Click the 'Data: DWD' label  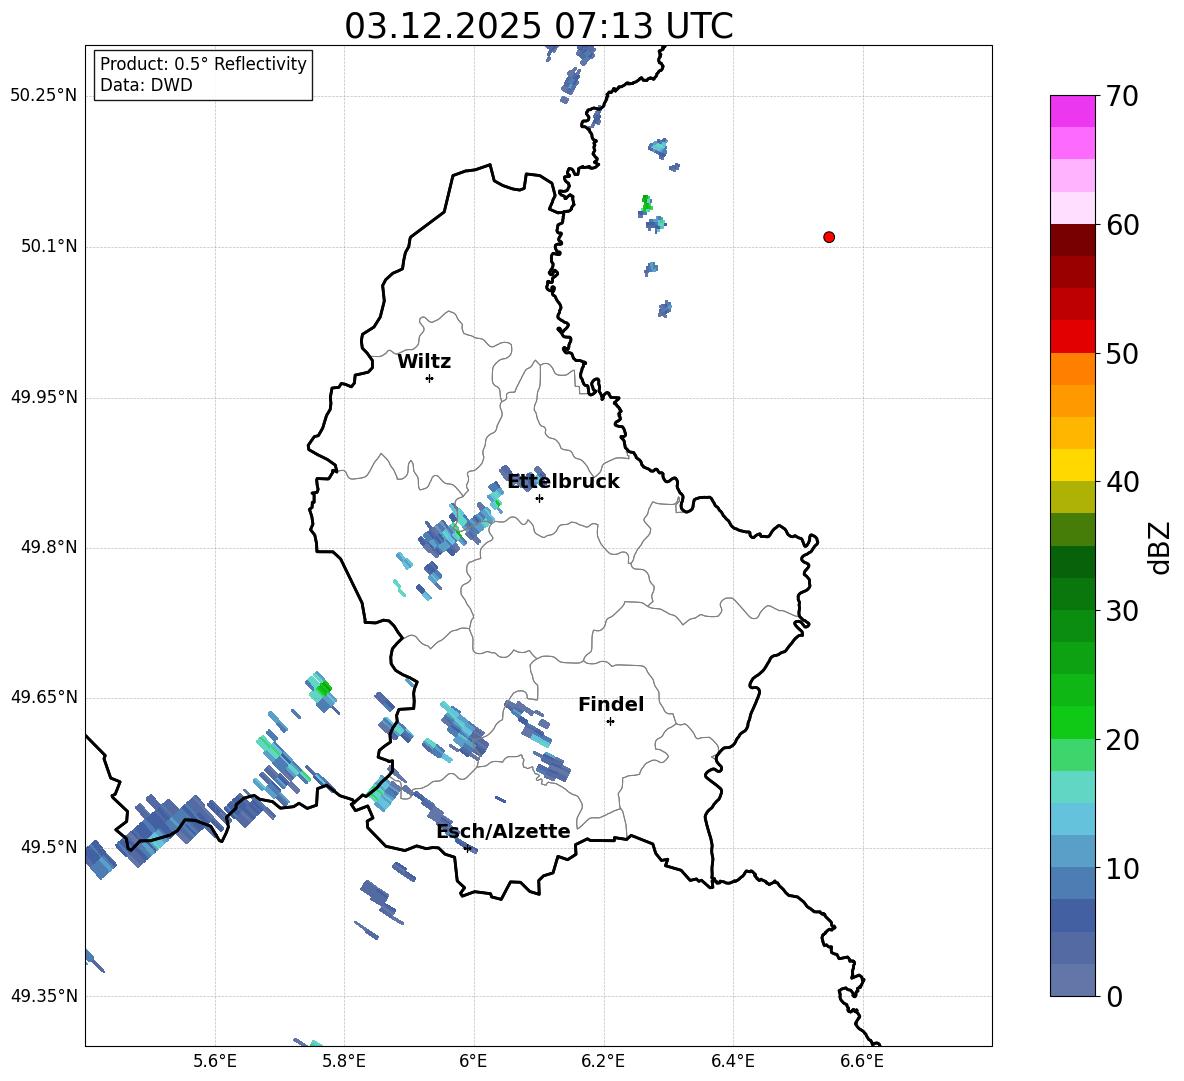[x=146, y=85]
